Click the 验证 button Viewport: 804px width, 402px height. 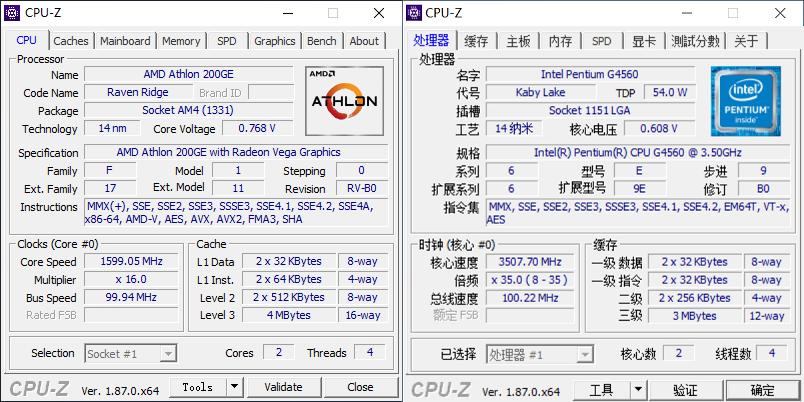point(686,391)
